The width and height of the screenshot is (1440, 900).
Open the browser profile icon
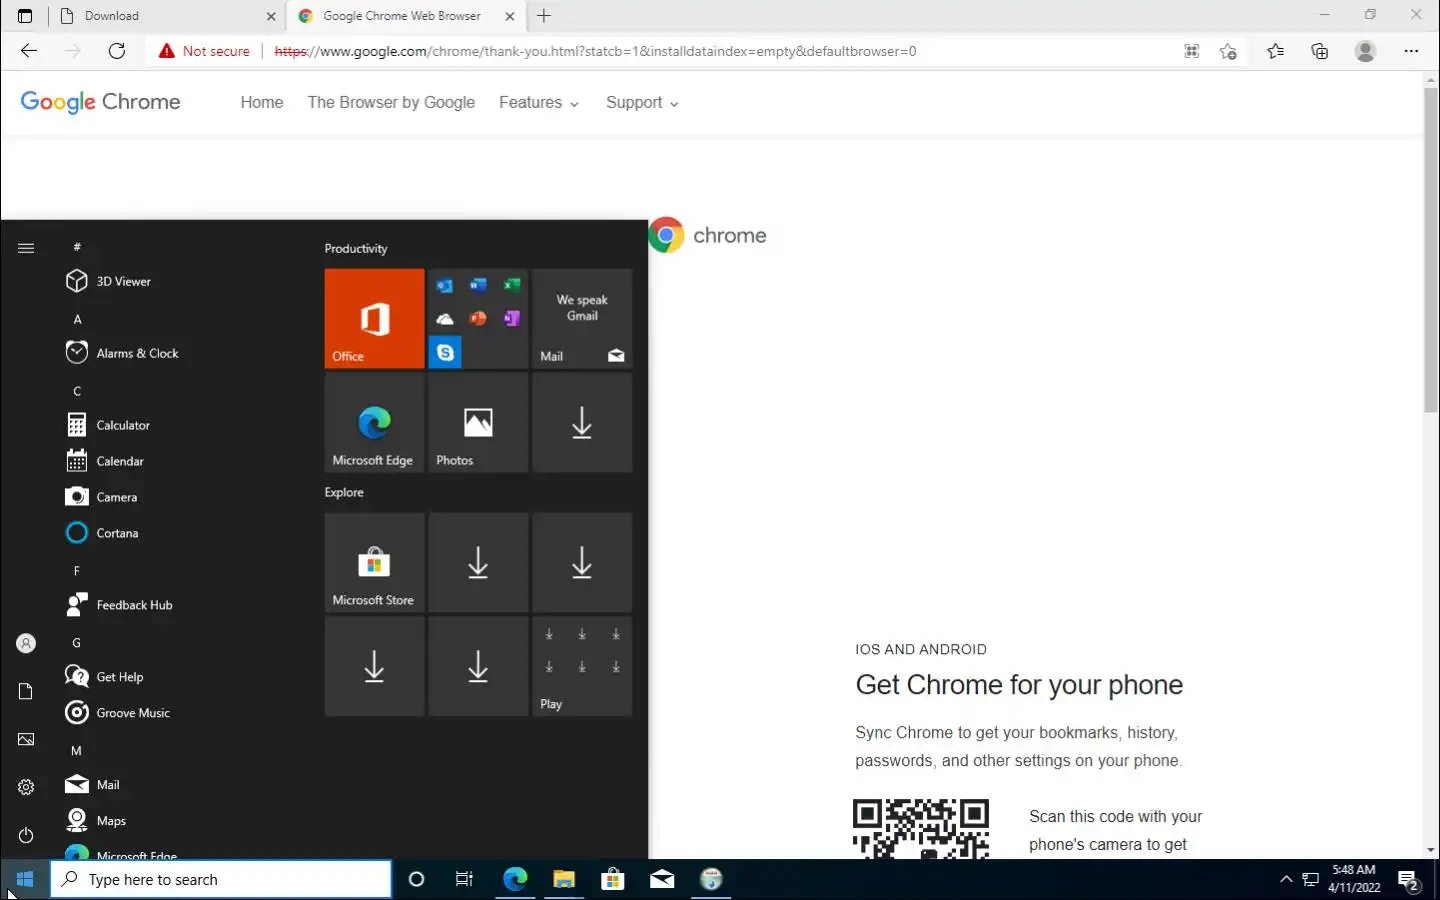[x=1365, y=51]
